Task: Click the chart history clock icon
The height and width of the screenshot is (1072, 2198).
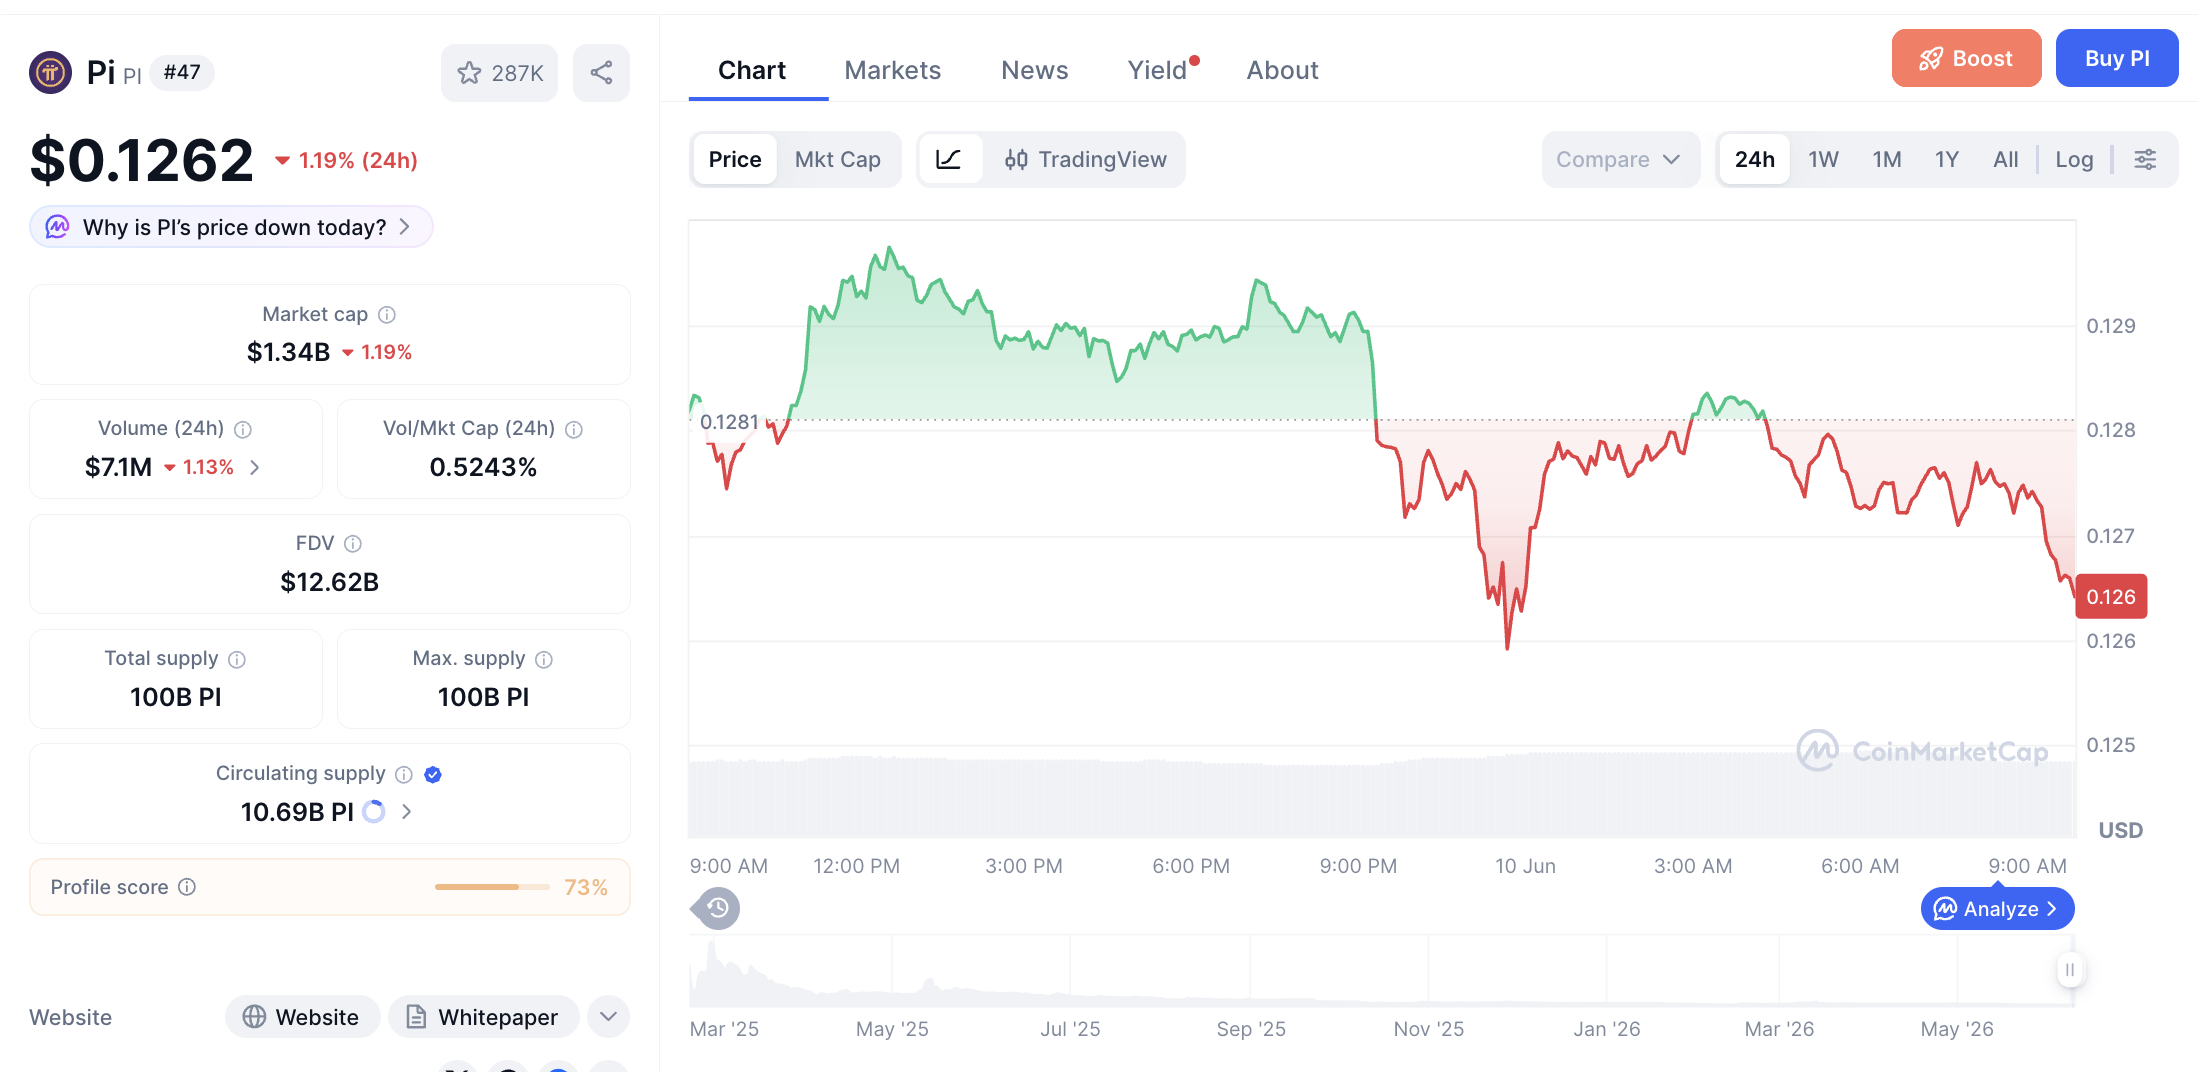Action: (717, 908)
